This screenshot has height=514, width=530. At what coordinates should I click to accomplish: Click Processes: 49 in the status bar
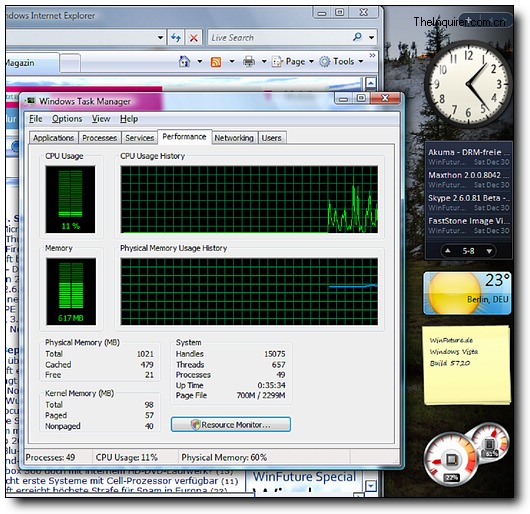tap(50, 458)
